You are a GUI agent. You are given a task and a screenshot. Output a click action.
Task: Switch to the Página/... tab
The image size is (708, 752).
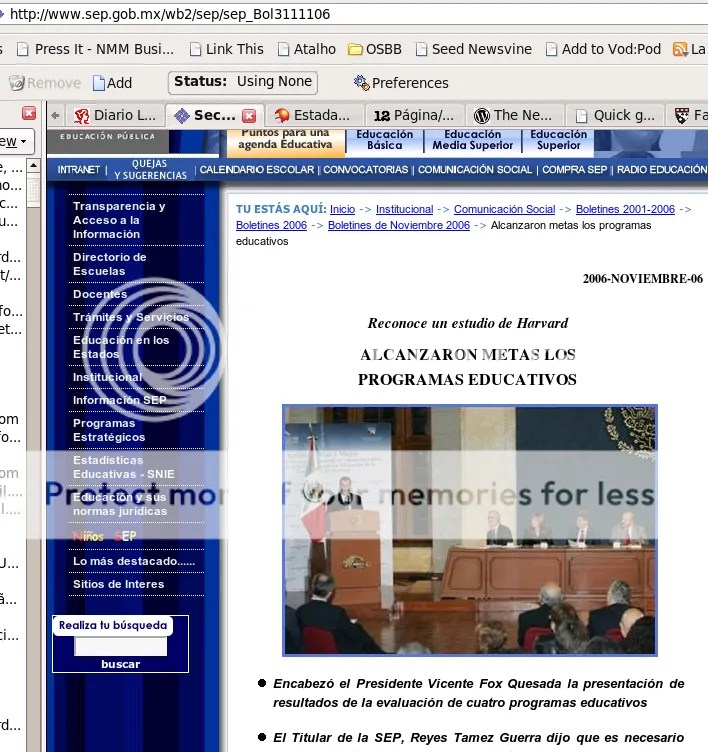point(415,115)
